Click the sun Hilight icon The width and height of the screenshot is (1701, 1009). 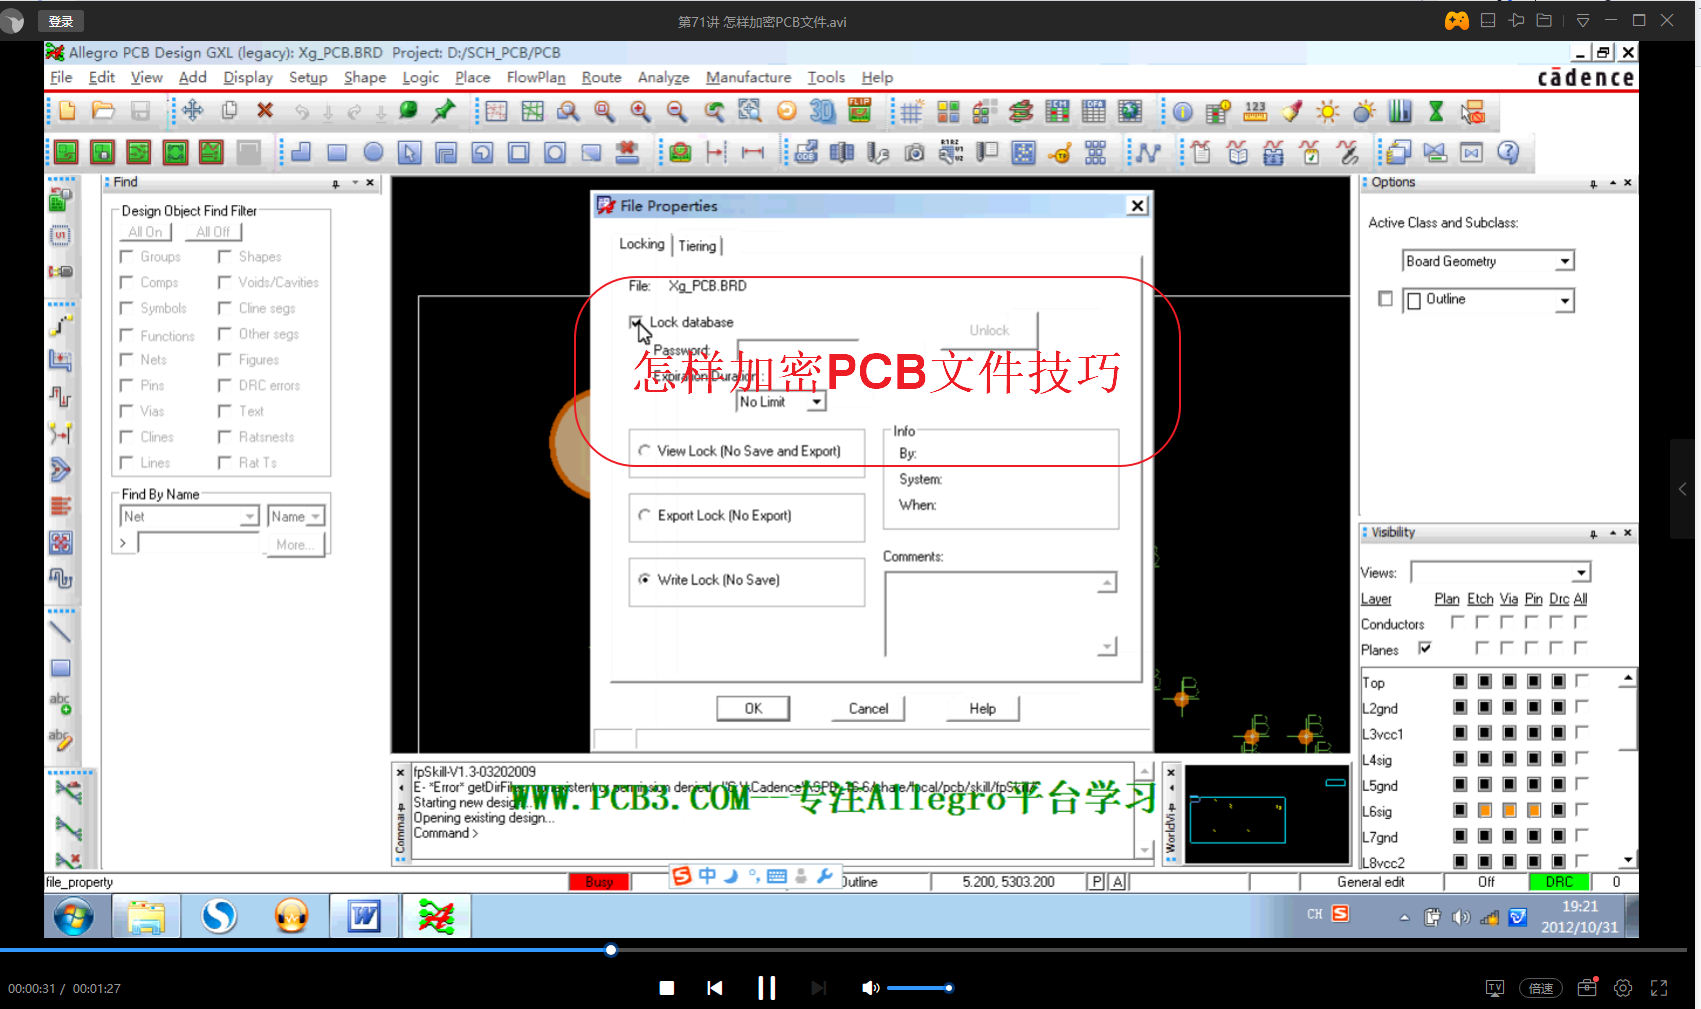(1328, 112)
